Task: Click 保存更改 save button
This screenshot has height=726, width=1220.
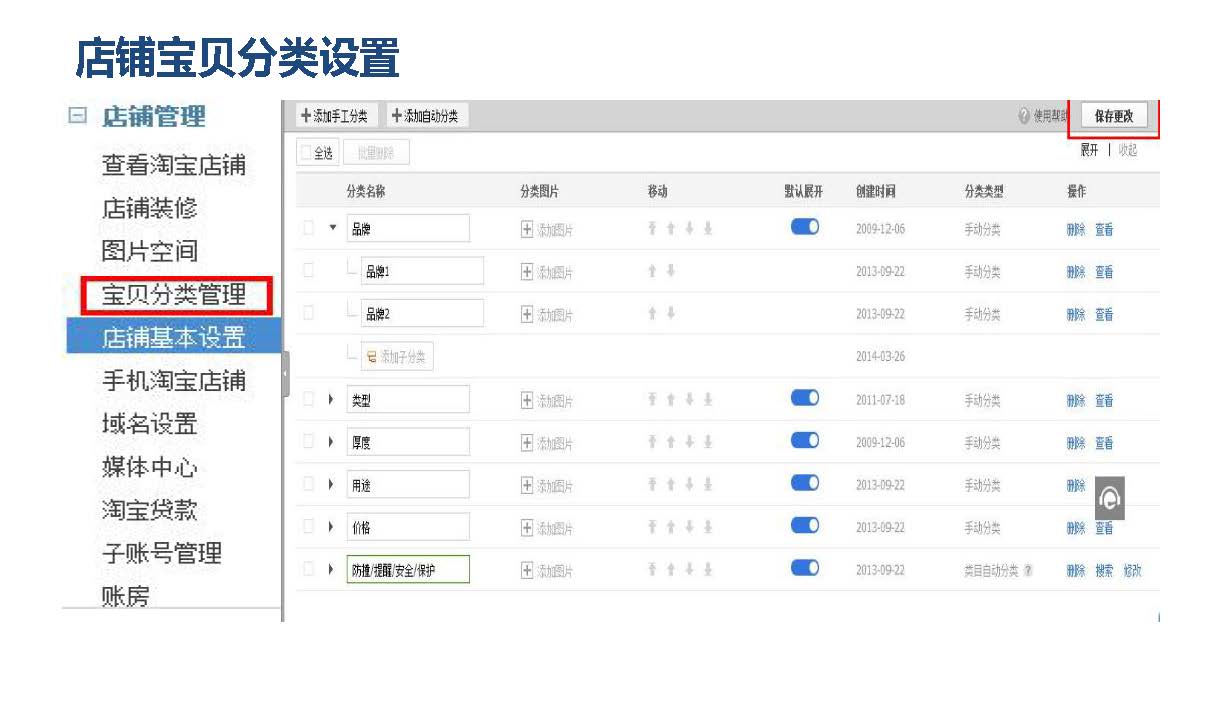Action: pyautogui.click(x=1115, y=117)
